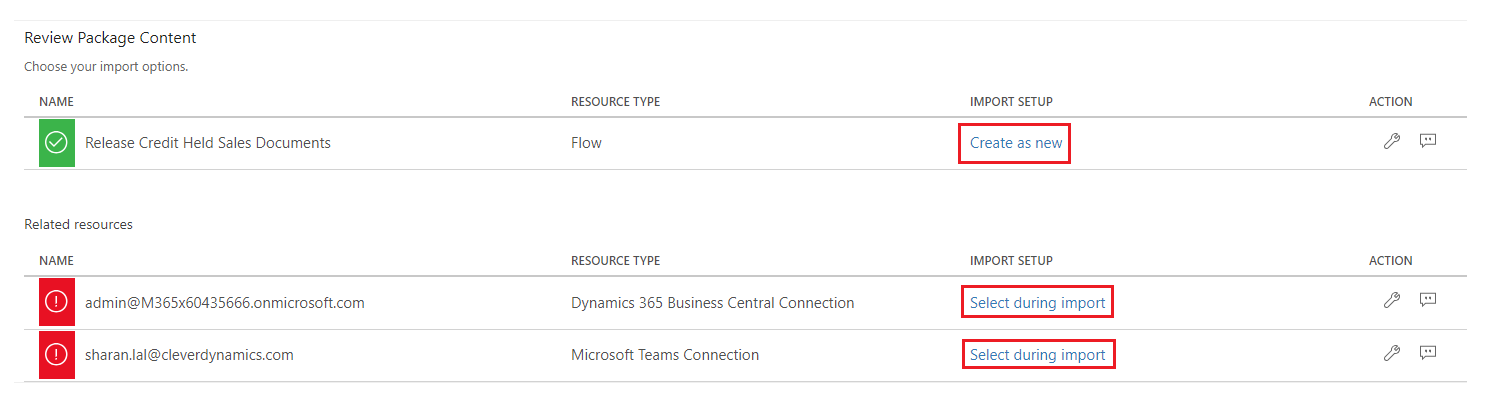This screenshot has height=402, width=1495.
Task: Click the red error icon beside admin@M365x60435666
Action: click(57, 302)
